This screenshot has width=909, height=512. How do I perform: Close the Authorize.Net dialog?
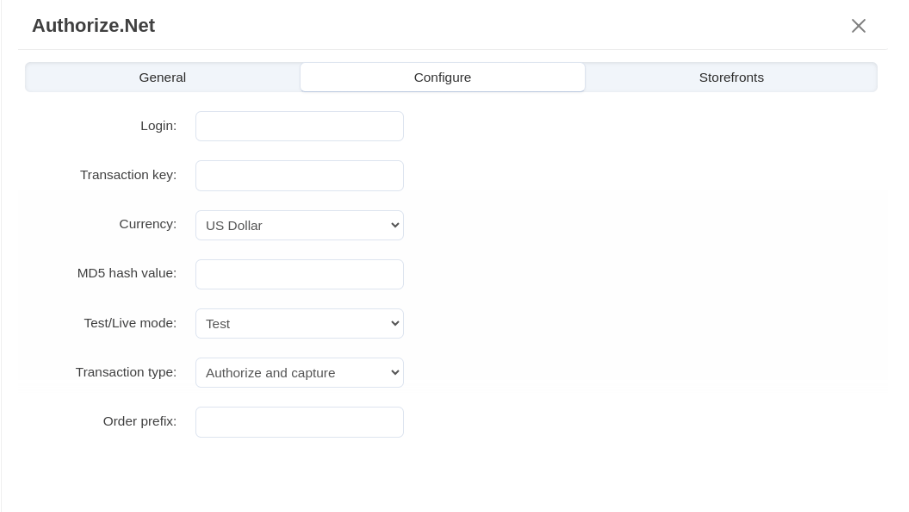click(x=858, y=26)
